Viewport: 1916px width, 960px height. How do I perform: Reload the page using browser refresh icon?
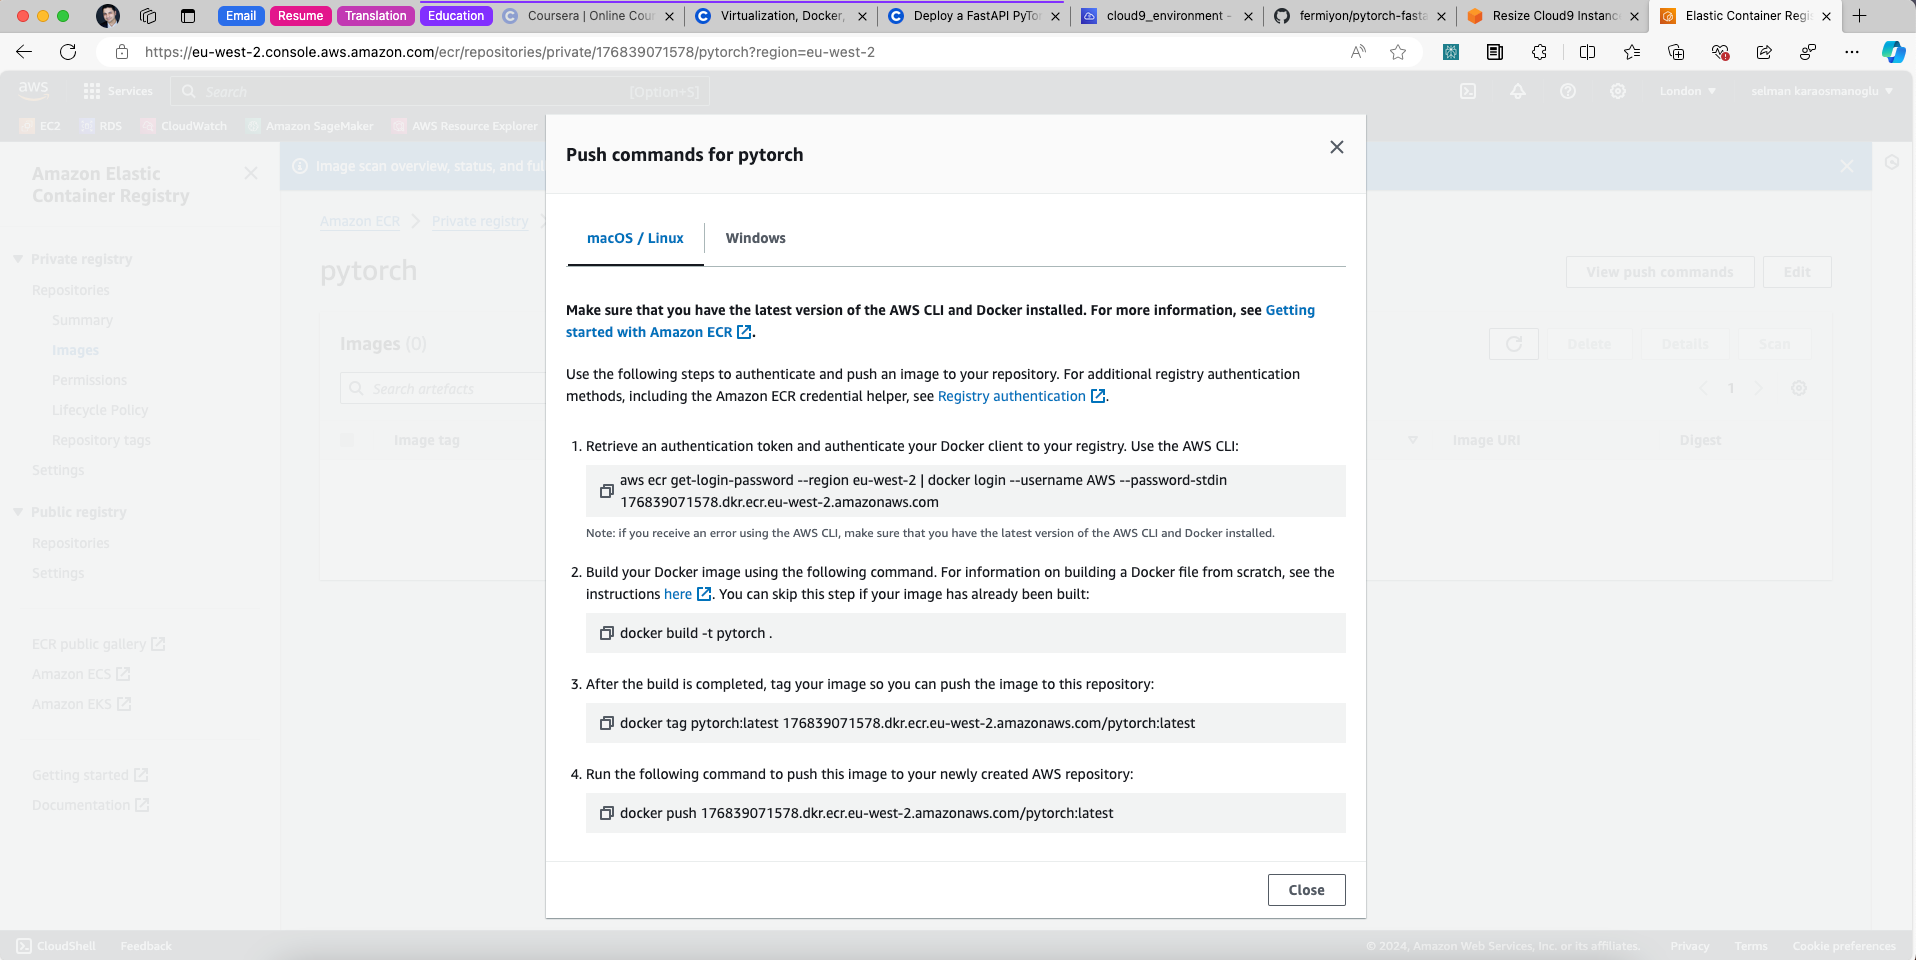68,52
